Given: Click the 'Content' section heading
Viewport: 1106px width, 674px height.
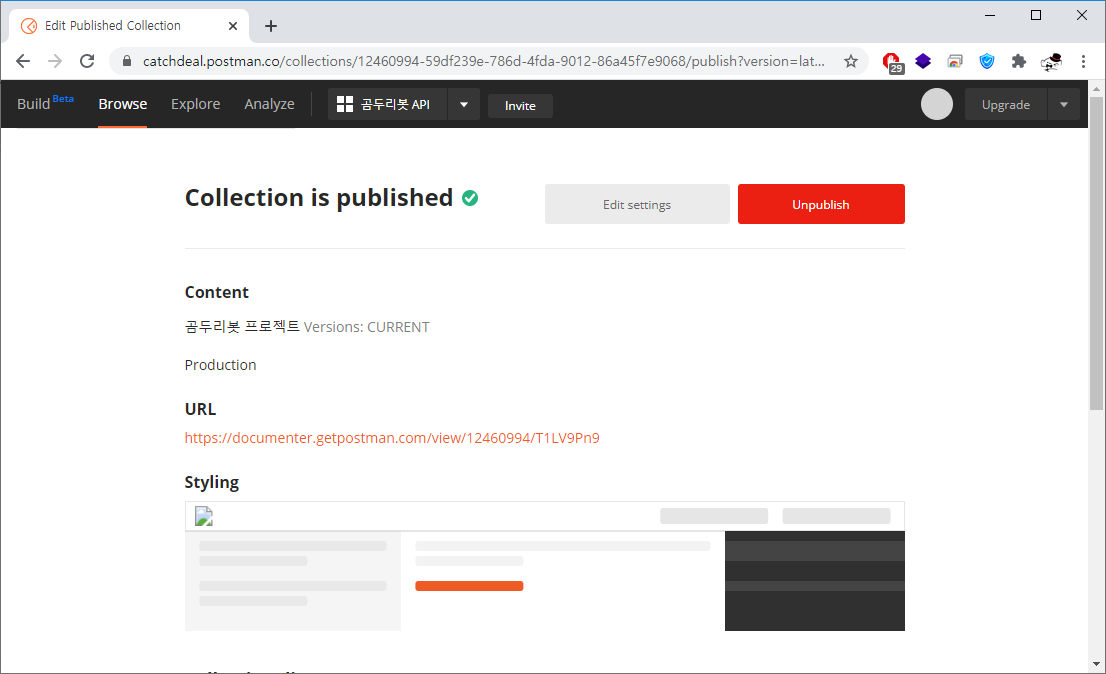Looking at the screenshot, I should (x=217, y=292).
